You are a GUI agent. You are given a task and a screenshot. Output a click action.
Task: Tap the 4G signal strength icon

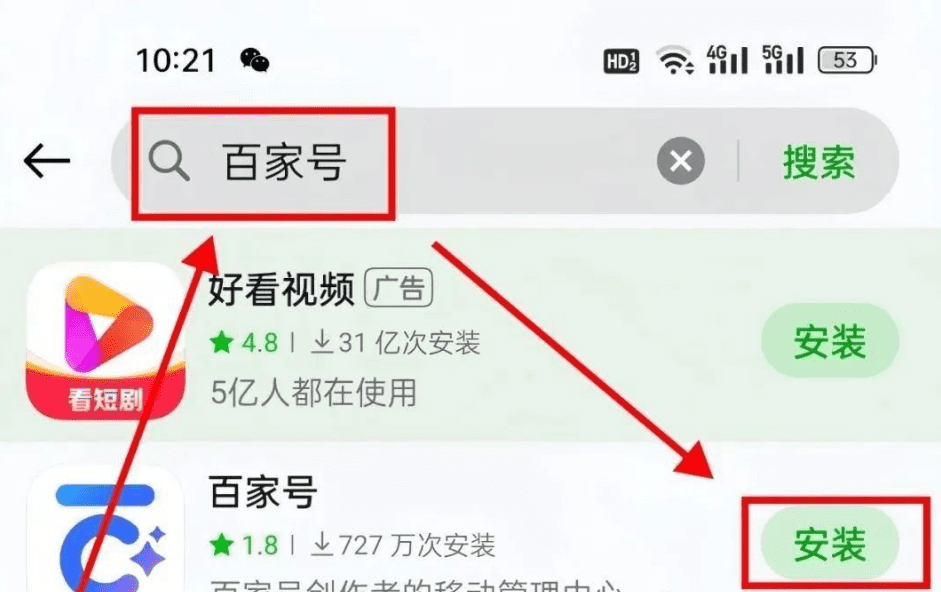(x=727, y=59)
